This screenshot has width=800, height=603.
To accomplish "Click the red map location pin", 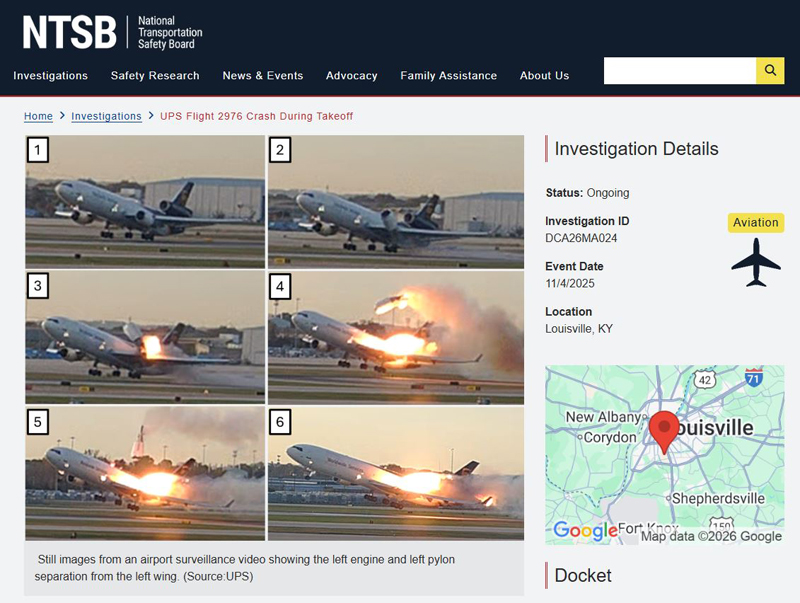I will point(664,432).
